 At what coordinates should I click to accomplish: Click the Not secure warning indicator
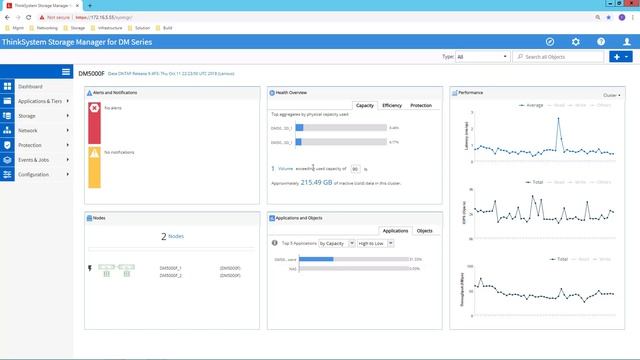click(x=55, y=18)
